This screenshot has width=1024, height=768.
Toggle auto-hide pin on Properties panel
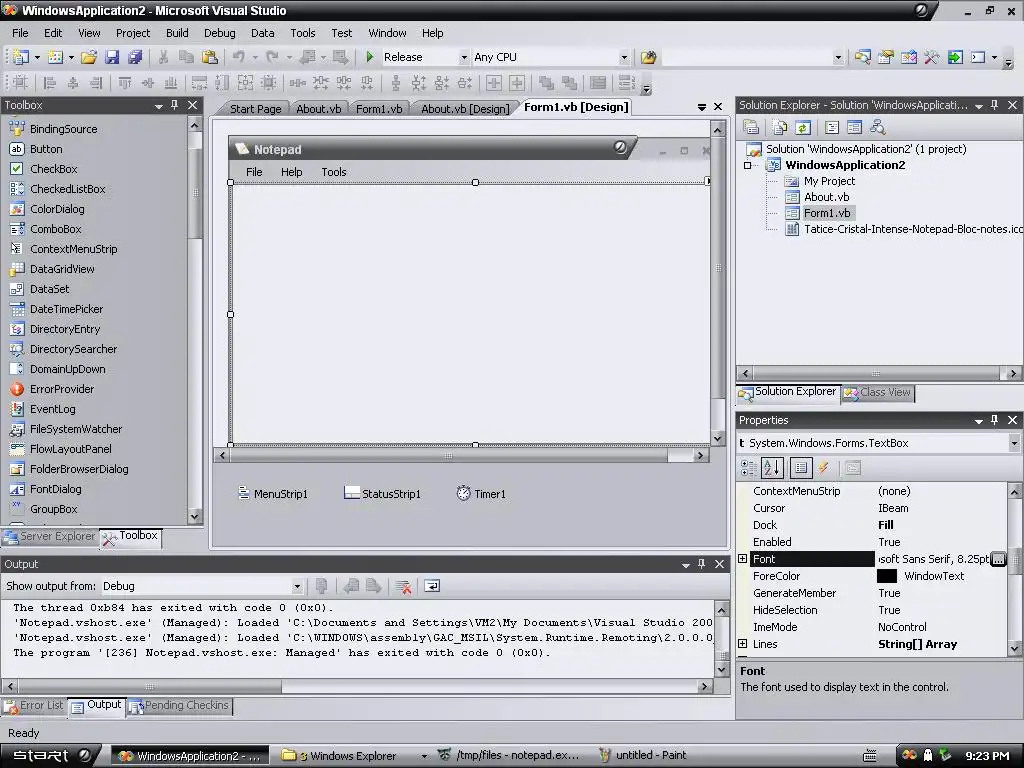[995, 420]
